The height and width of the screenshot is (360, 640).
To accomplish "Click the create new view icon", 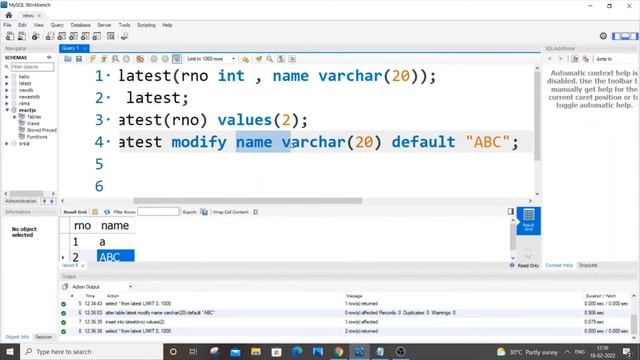I will (73, 36).
